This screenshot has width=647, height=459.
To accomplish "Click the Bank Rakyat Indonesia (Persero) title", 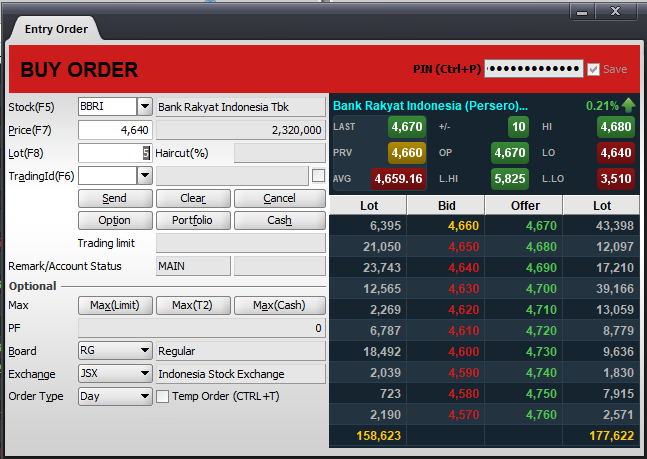I will 430,106.
